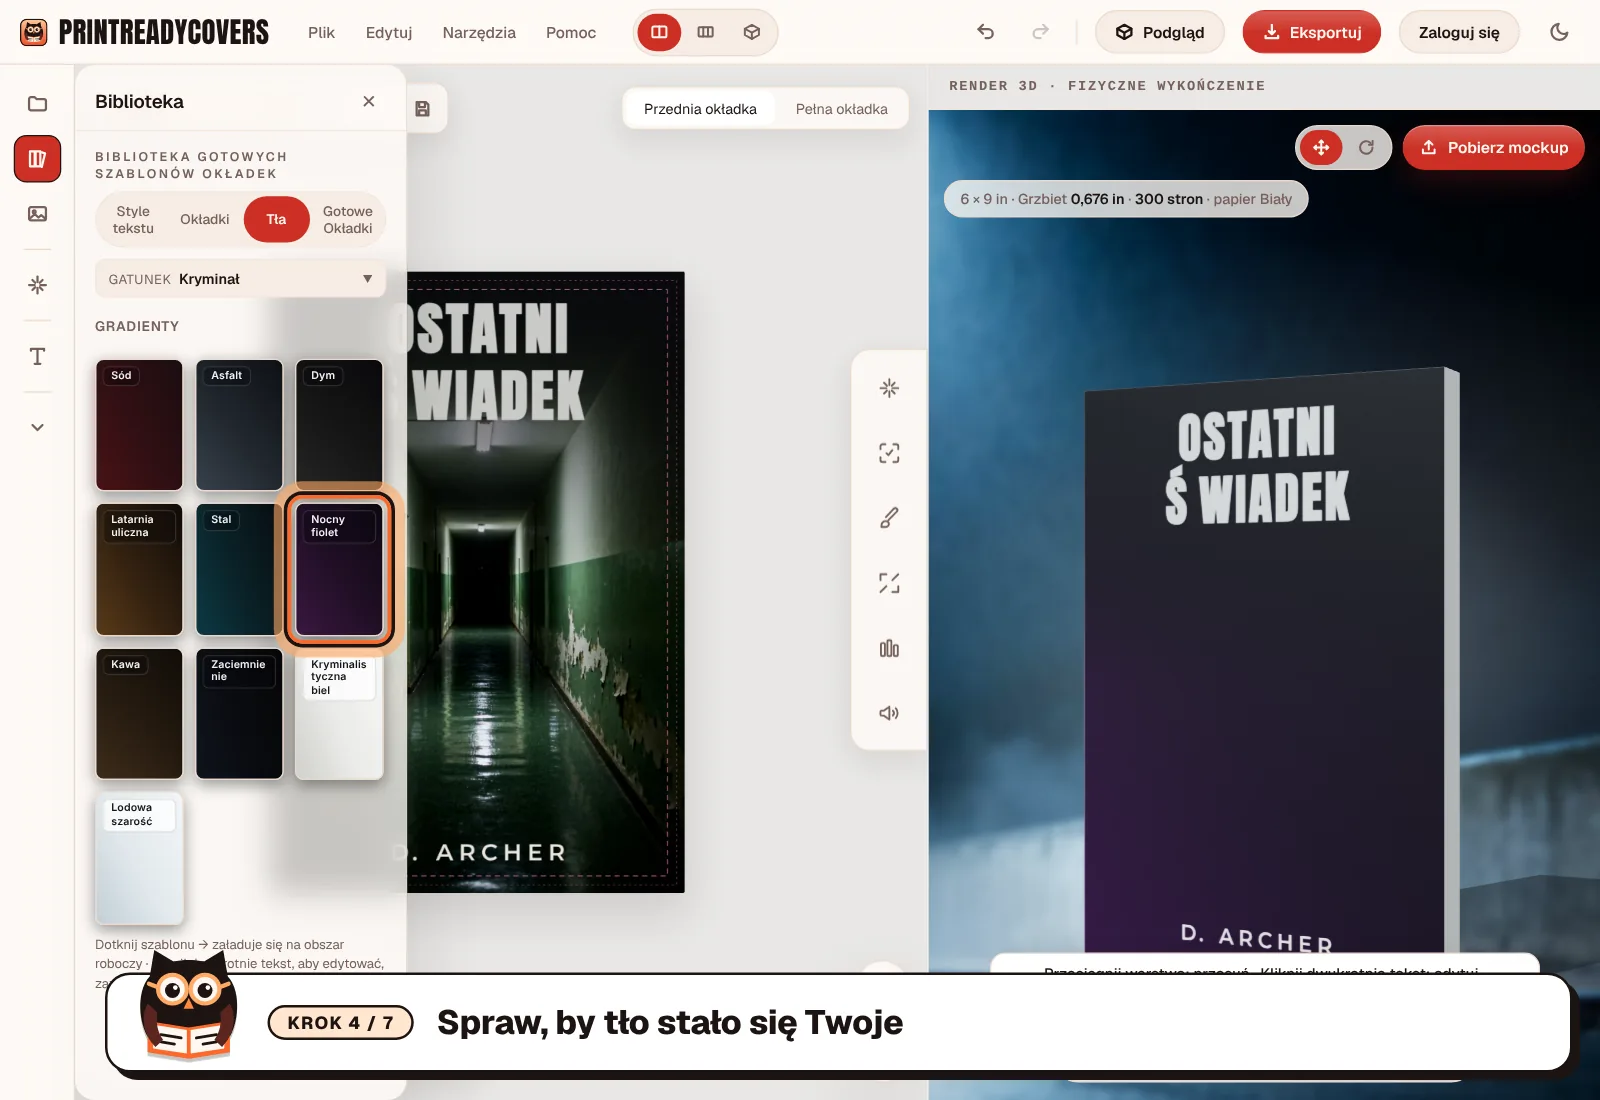Select the Text tool T icon
Image resolution: width=1600 pixels, height=1100 pixels.
click(37, 357)
